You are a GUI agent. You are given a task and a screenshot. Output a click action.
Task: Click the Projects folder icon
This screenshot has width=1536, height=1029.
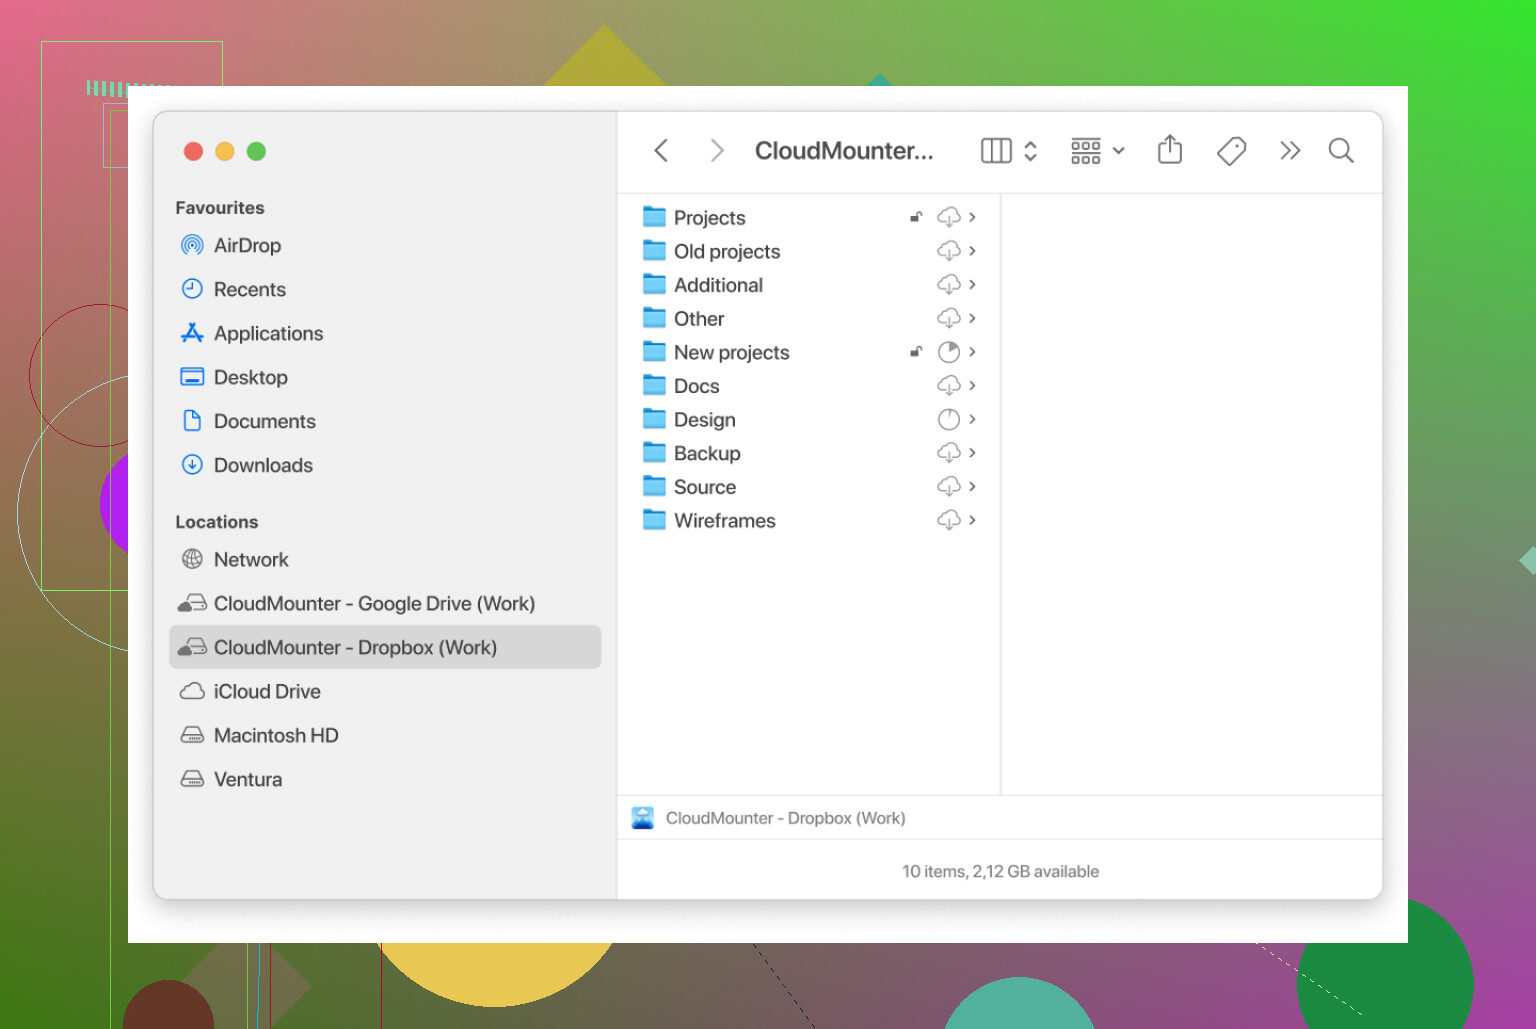coord(654,217)
